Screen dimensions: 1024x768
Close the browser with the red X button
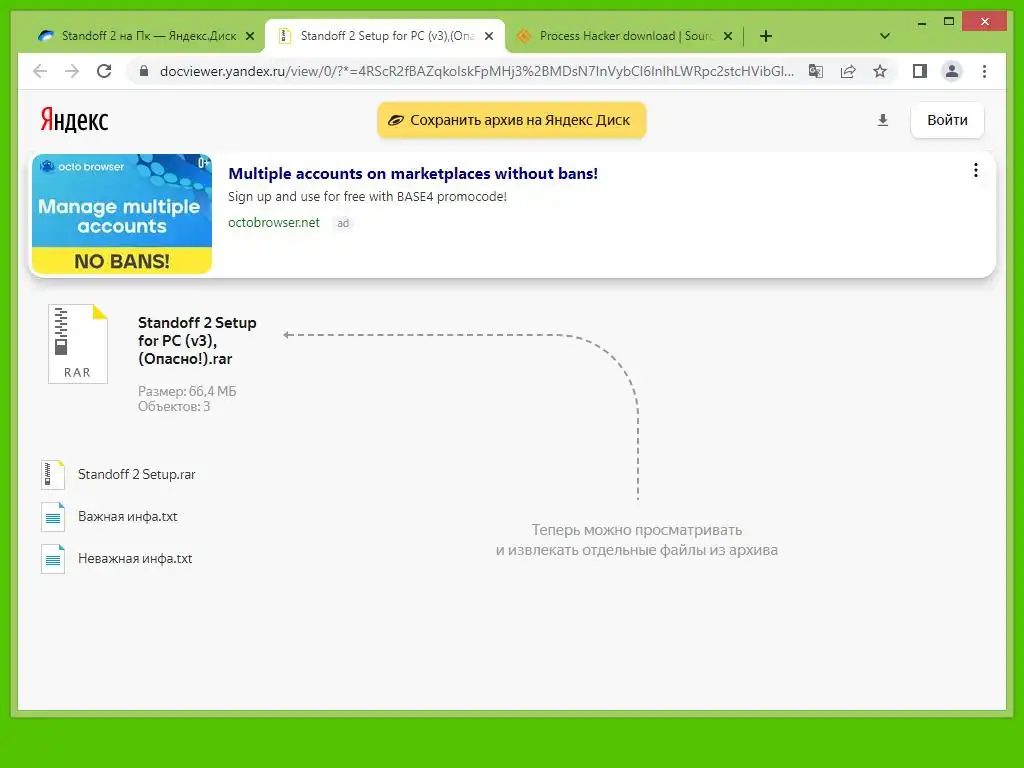click(985, 22)
